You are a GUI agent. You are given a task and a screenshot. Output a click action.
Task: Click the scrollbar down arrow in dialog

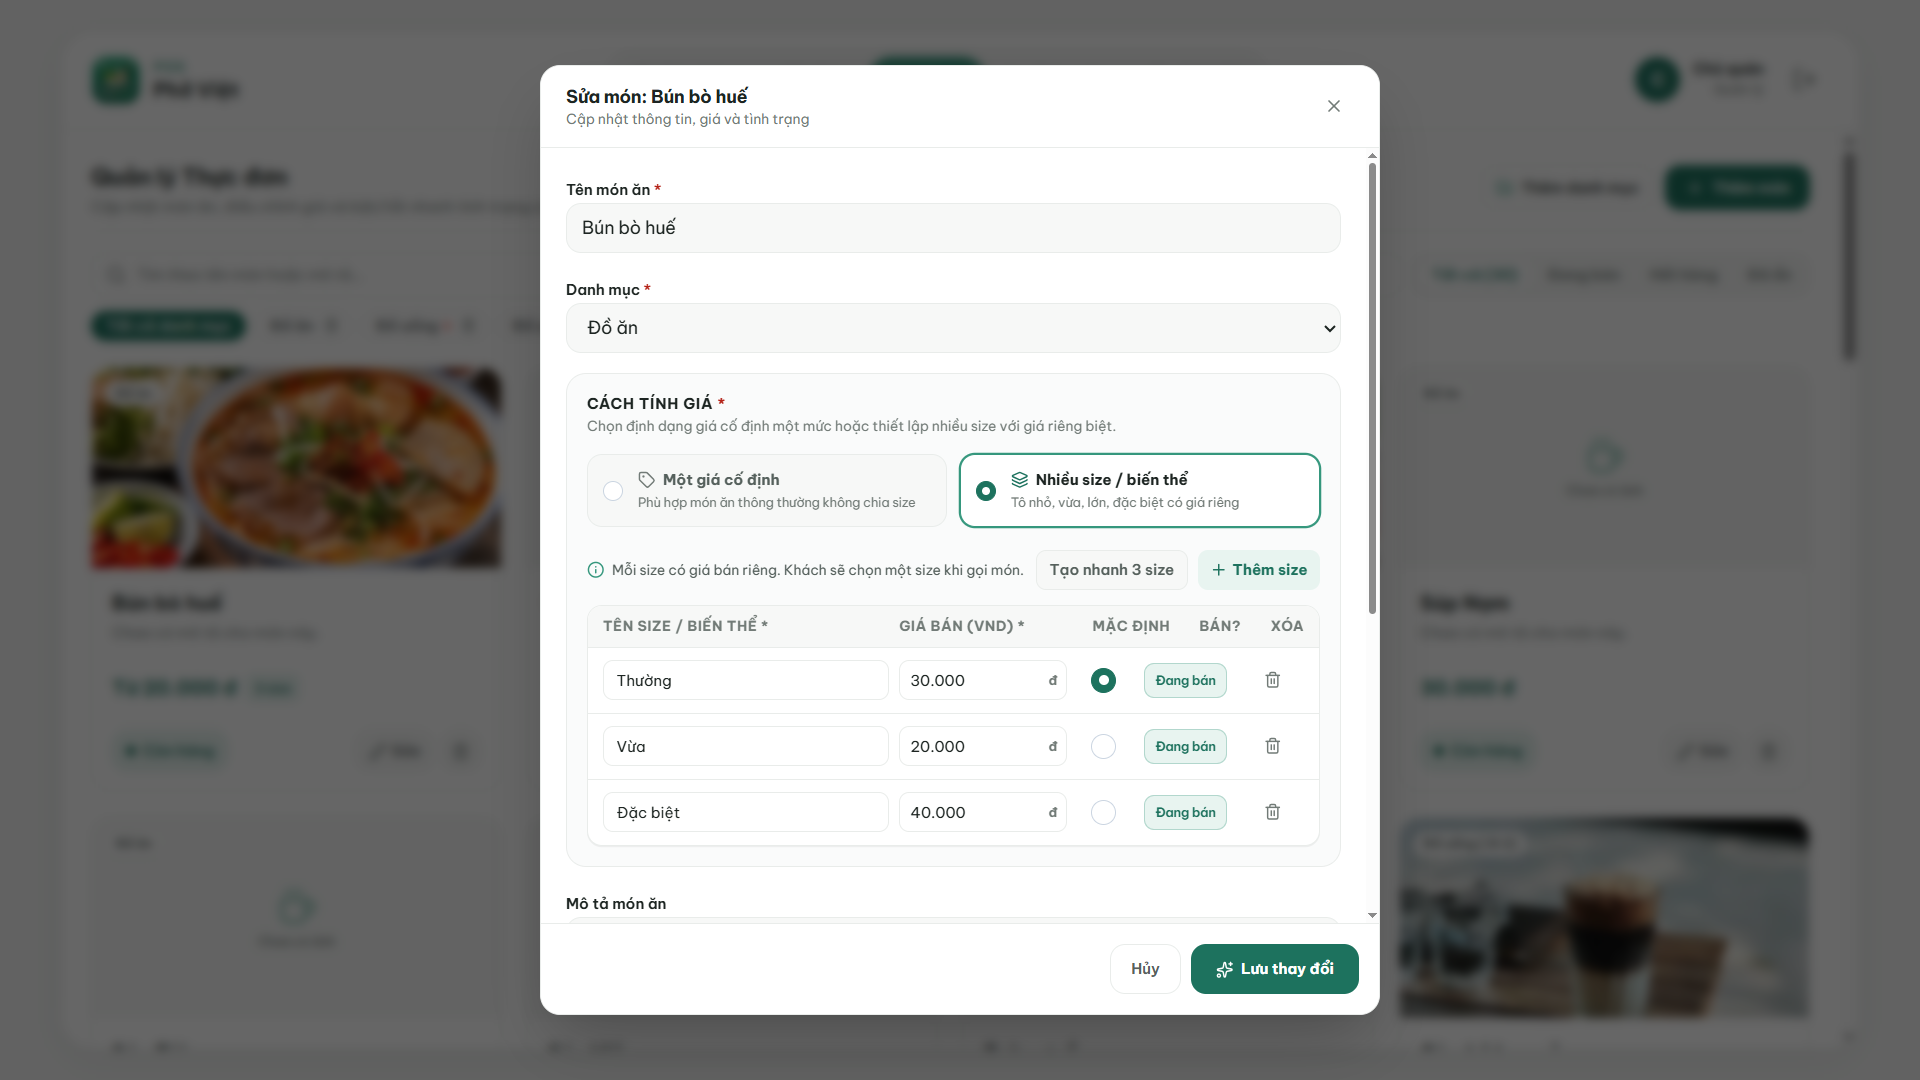[x=1372, y=915]
